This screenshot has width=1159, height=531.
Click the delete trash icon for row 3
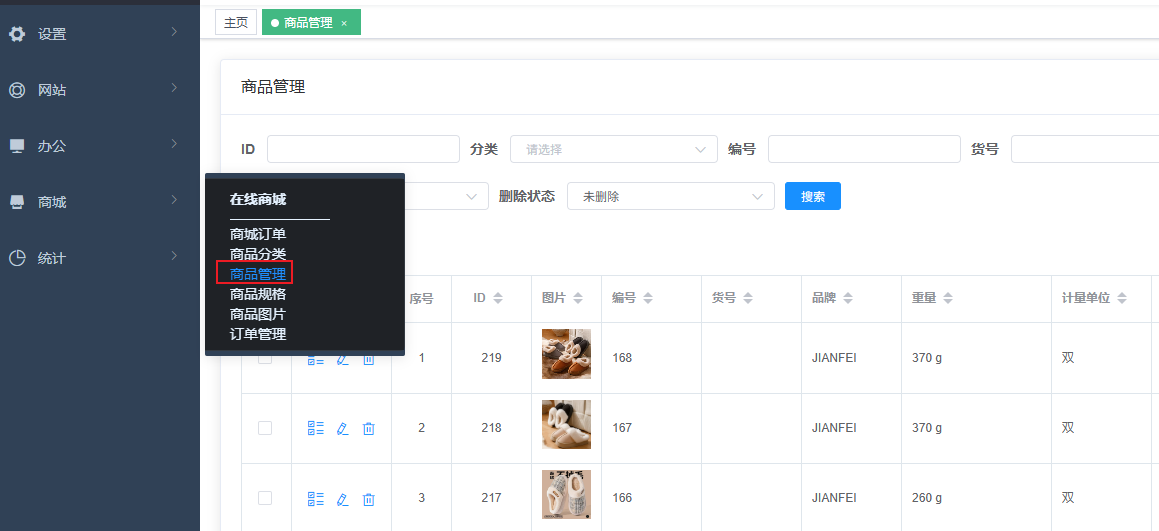tap(368, 498)
